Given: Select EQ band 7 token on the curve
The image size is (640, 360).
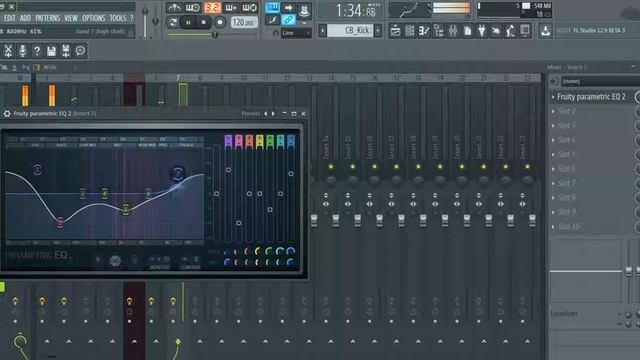Looking at the screenshot, I should 178,174.
